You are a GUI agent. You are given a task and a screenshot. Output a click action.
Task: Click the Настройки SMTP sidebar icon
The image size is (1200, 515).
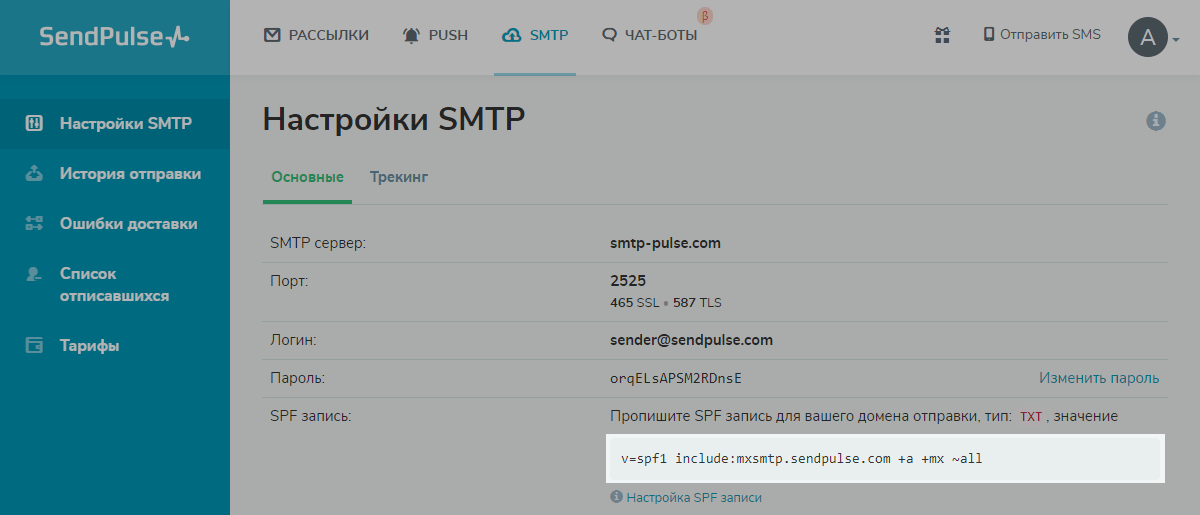pyautogui.click(x=34, y=124)
